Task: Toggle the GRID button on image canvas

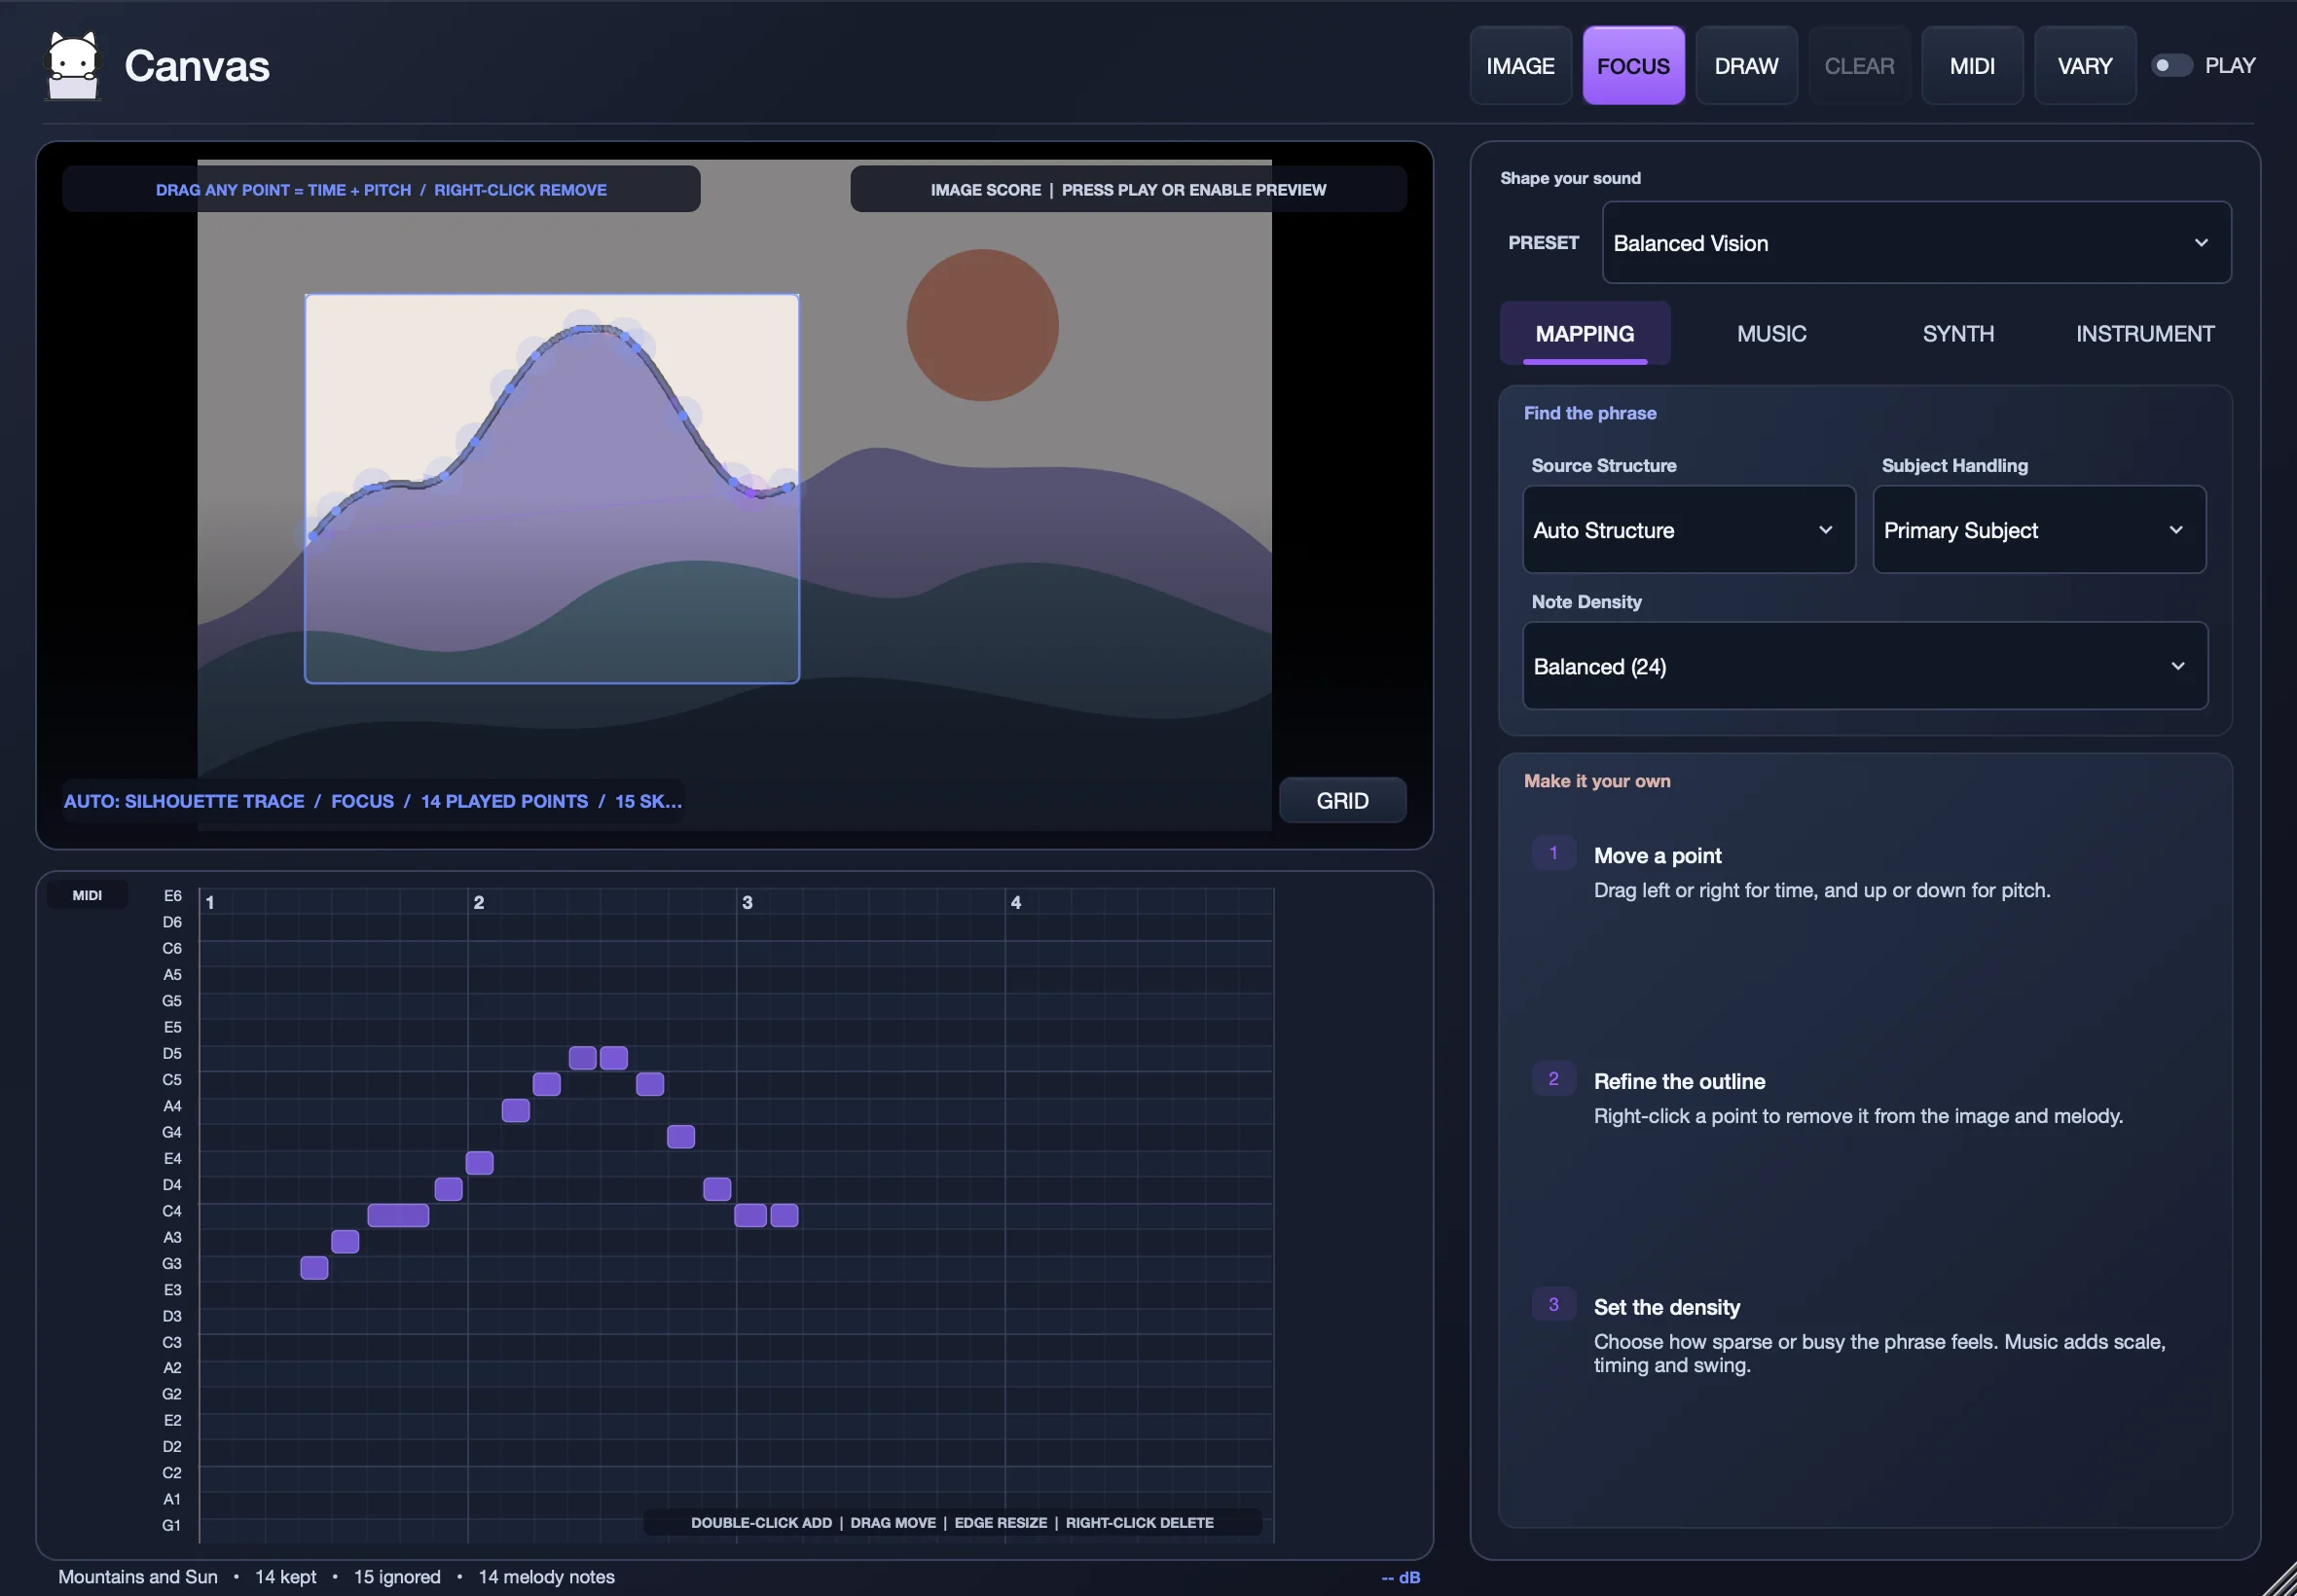Action: 1342,801
